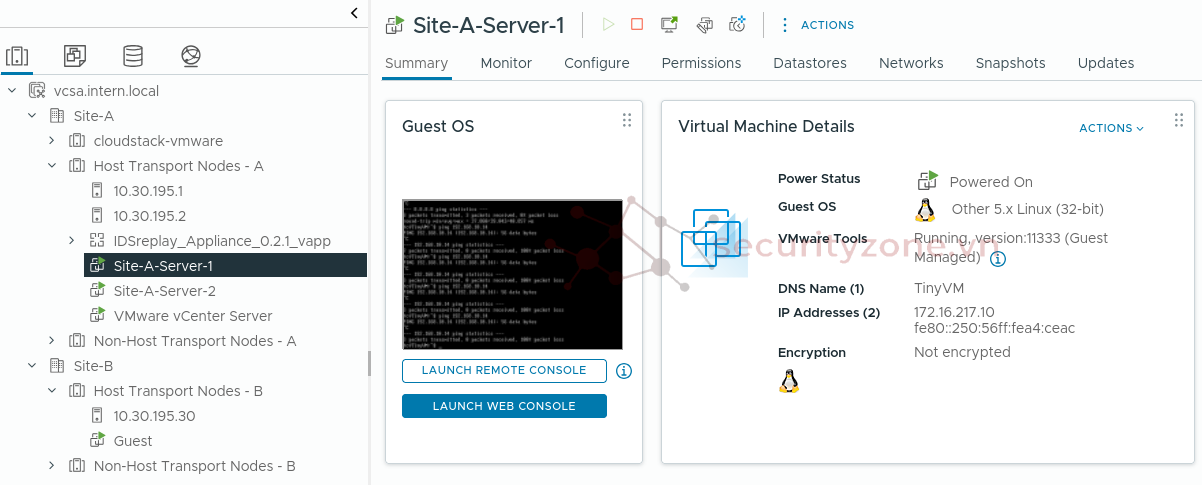Collapse the Site-A datacenter tree node
The image size is (1202, 485).
(x=33, y=116)
